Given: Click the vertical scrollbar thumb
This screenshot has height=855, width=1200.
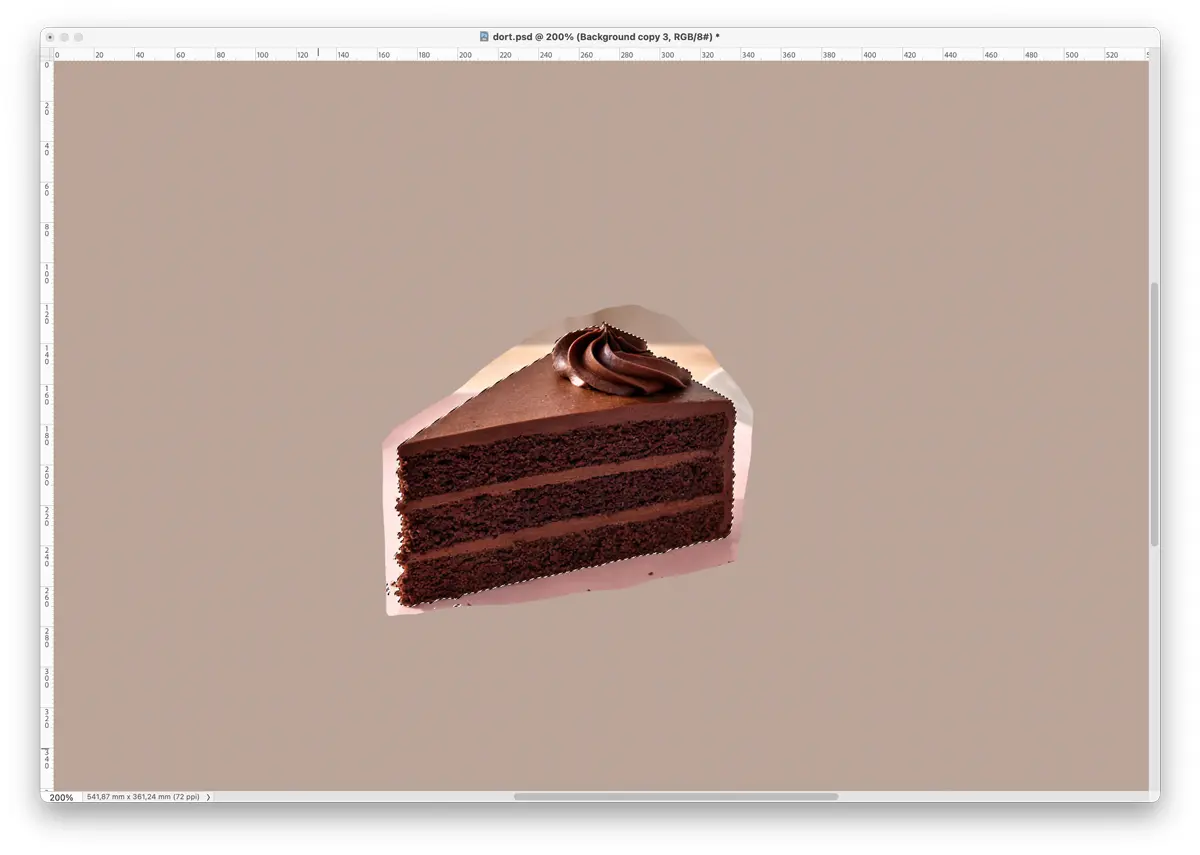Looking at the screenshot, I should click(1154, 413).
